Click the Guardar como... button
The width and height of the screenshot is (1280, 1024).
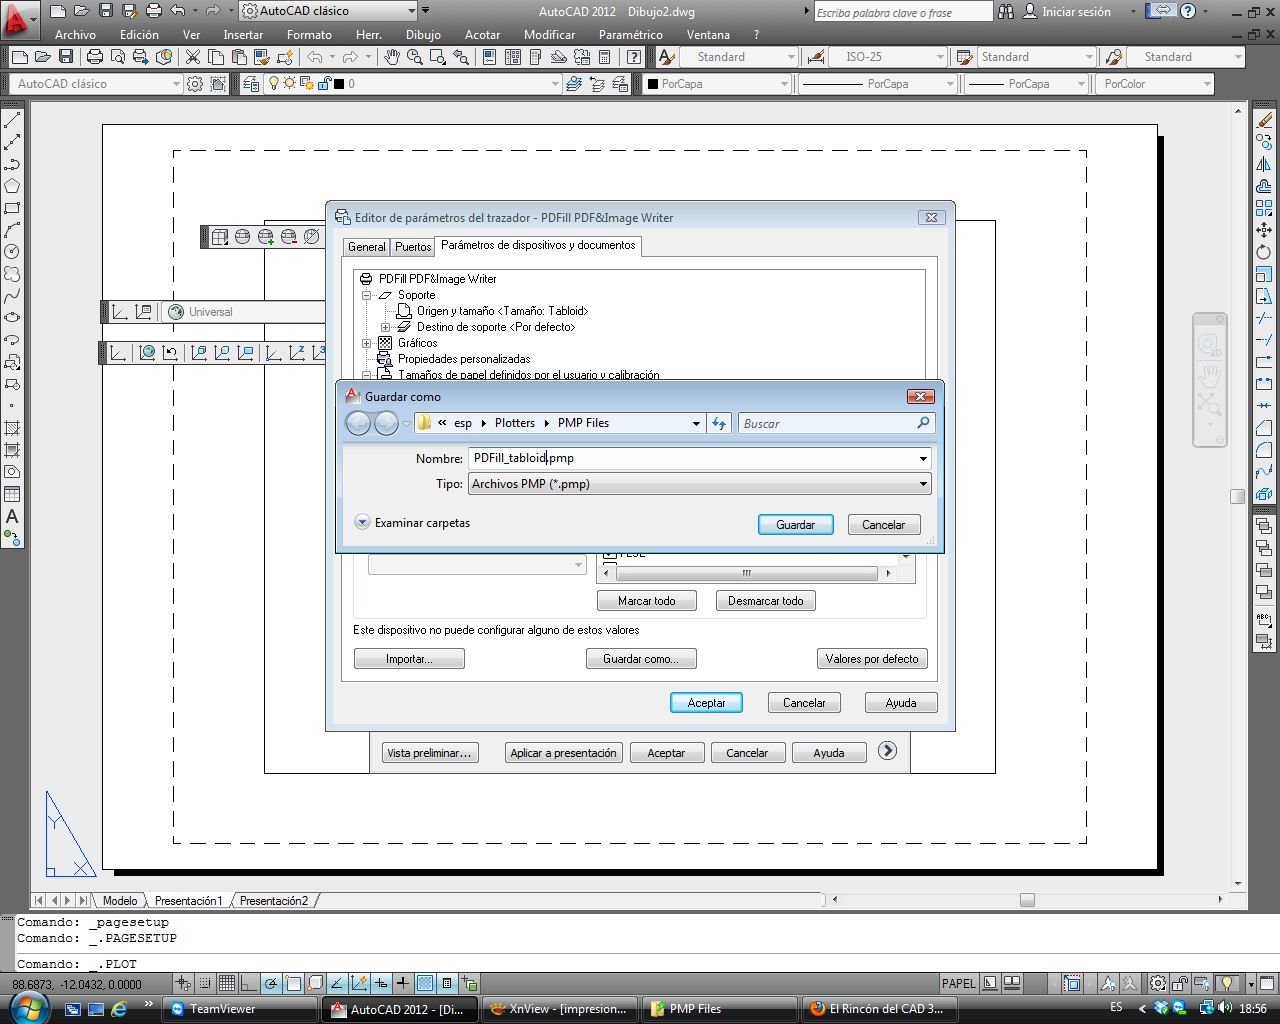[x=641, y=659]
